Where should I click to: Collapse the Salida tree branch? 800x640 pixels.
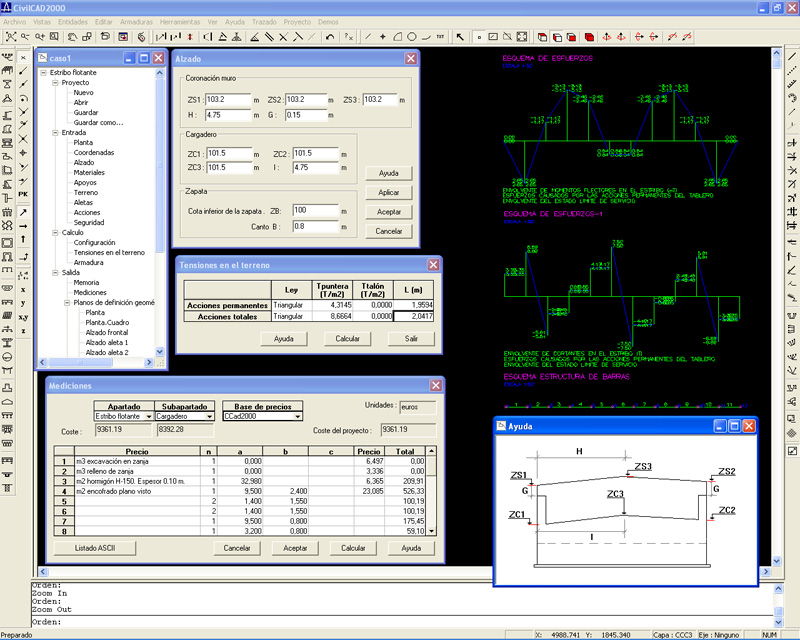56,272
